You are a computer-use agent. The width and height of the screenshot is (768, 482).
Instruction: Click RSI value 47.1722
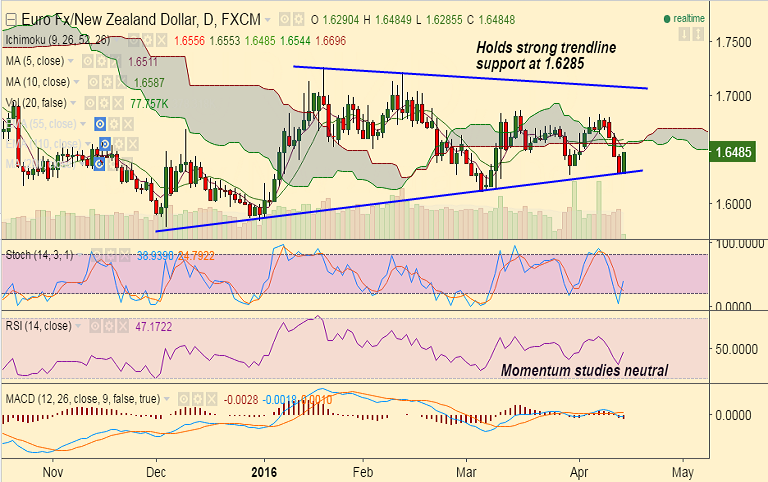click(154, 327)
